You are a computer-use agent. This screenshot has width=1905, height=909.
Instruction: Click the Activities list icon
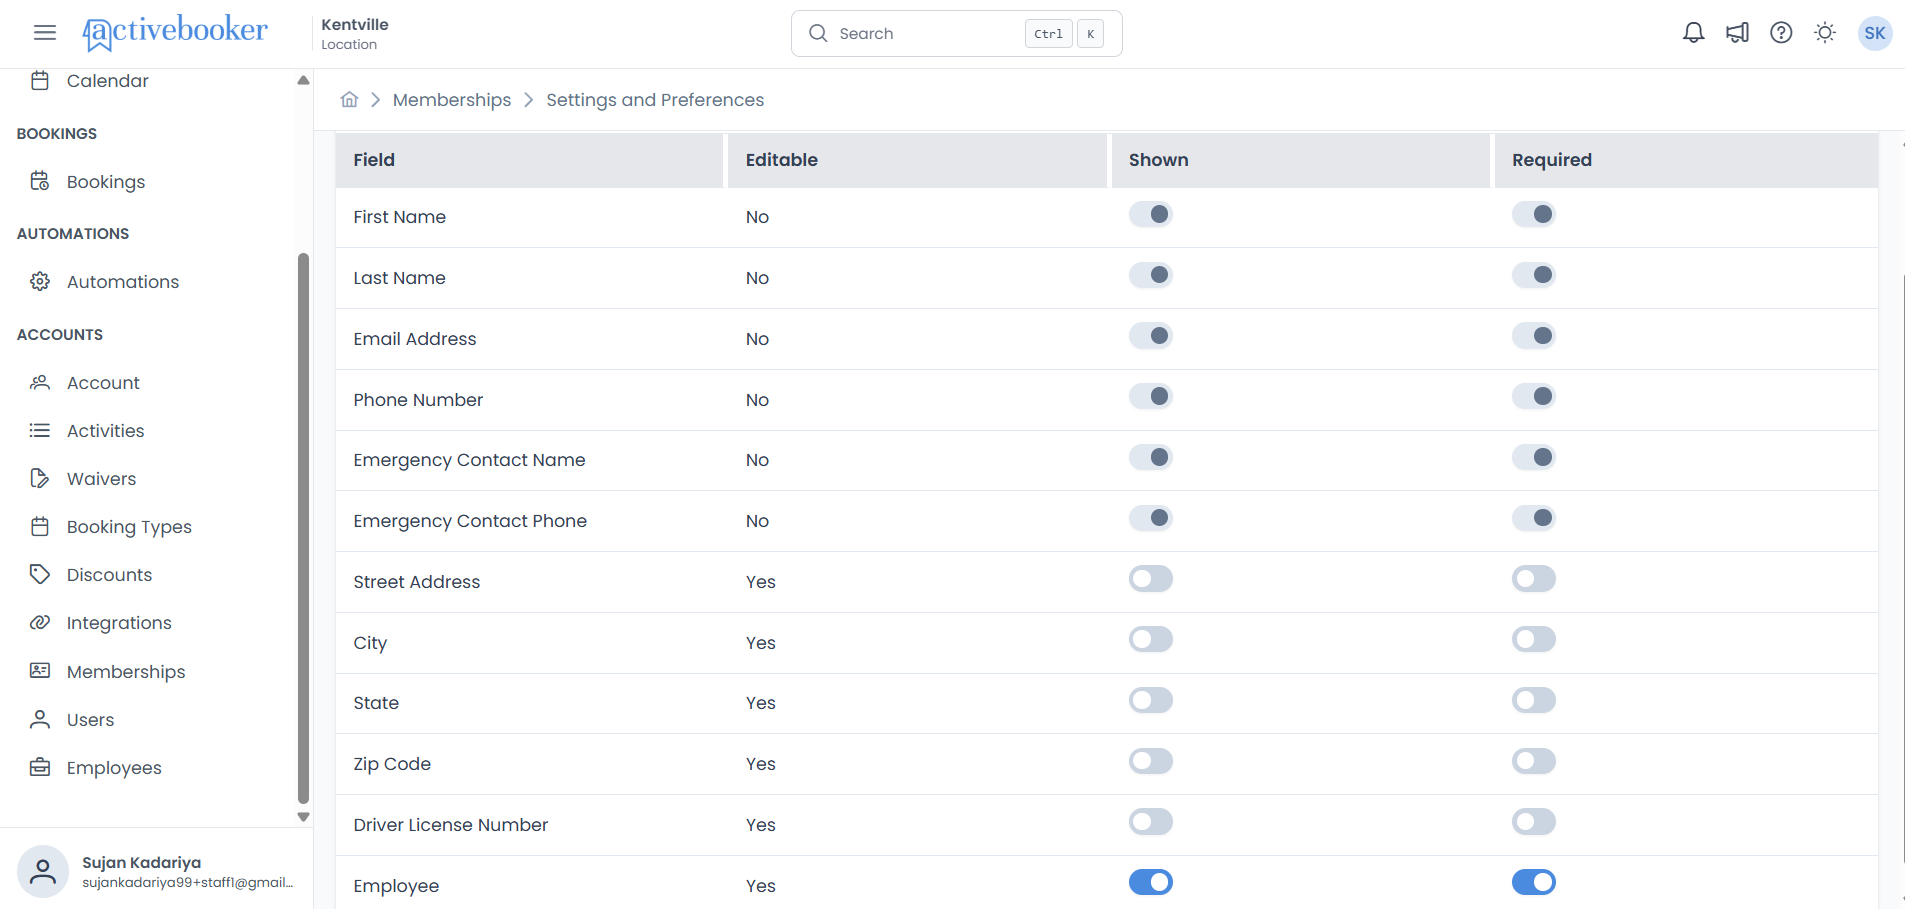40,430
